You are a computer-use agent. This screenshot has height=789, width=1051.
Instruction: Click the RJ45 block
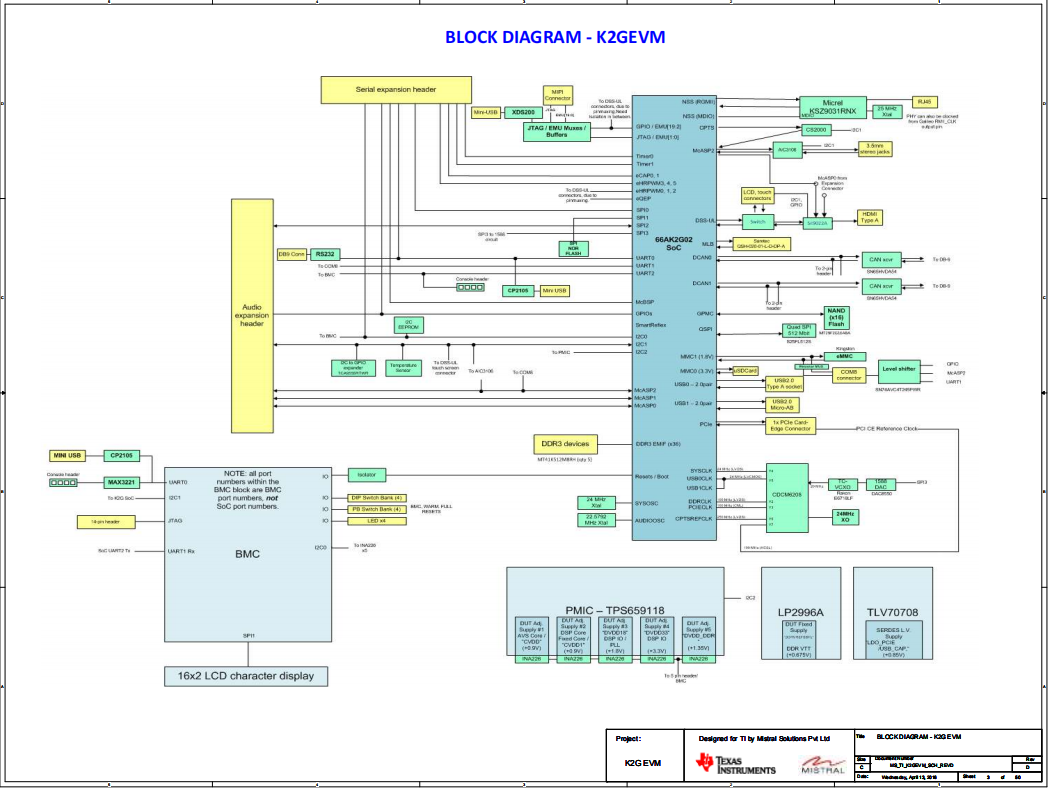924,102
